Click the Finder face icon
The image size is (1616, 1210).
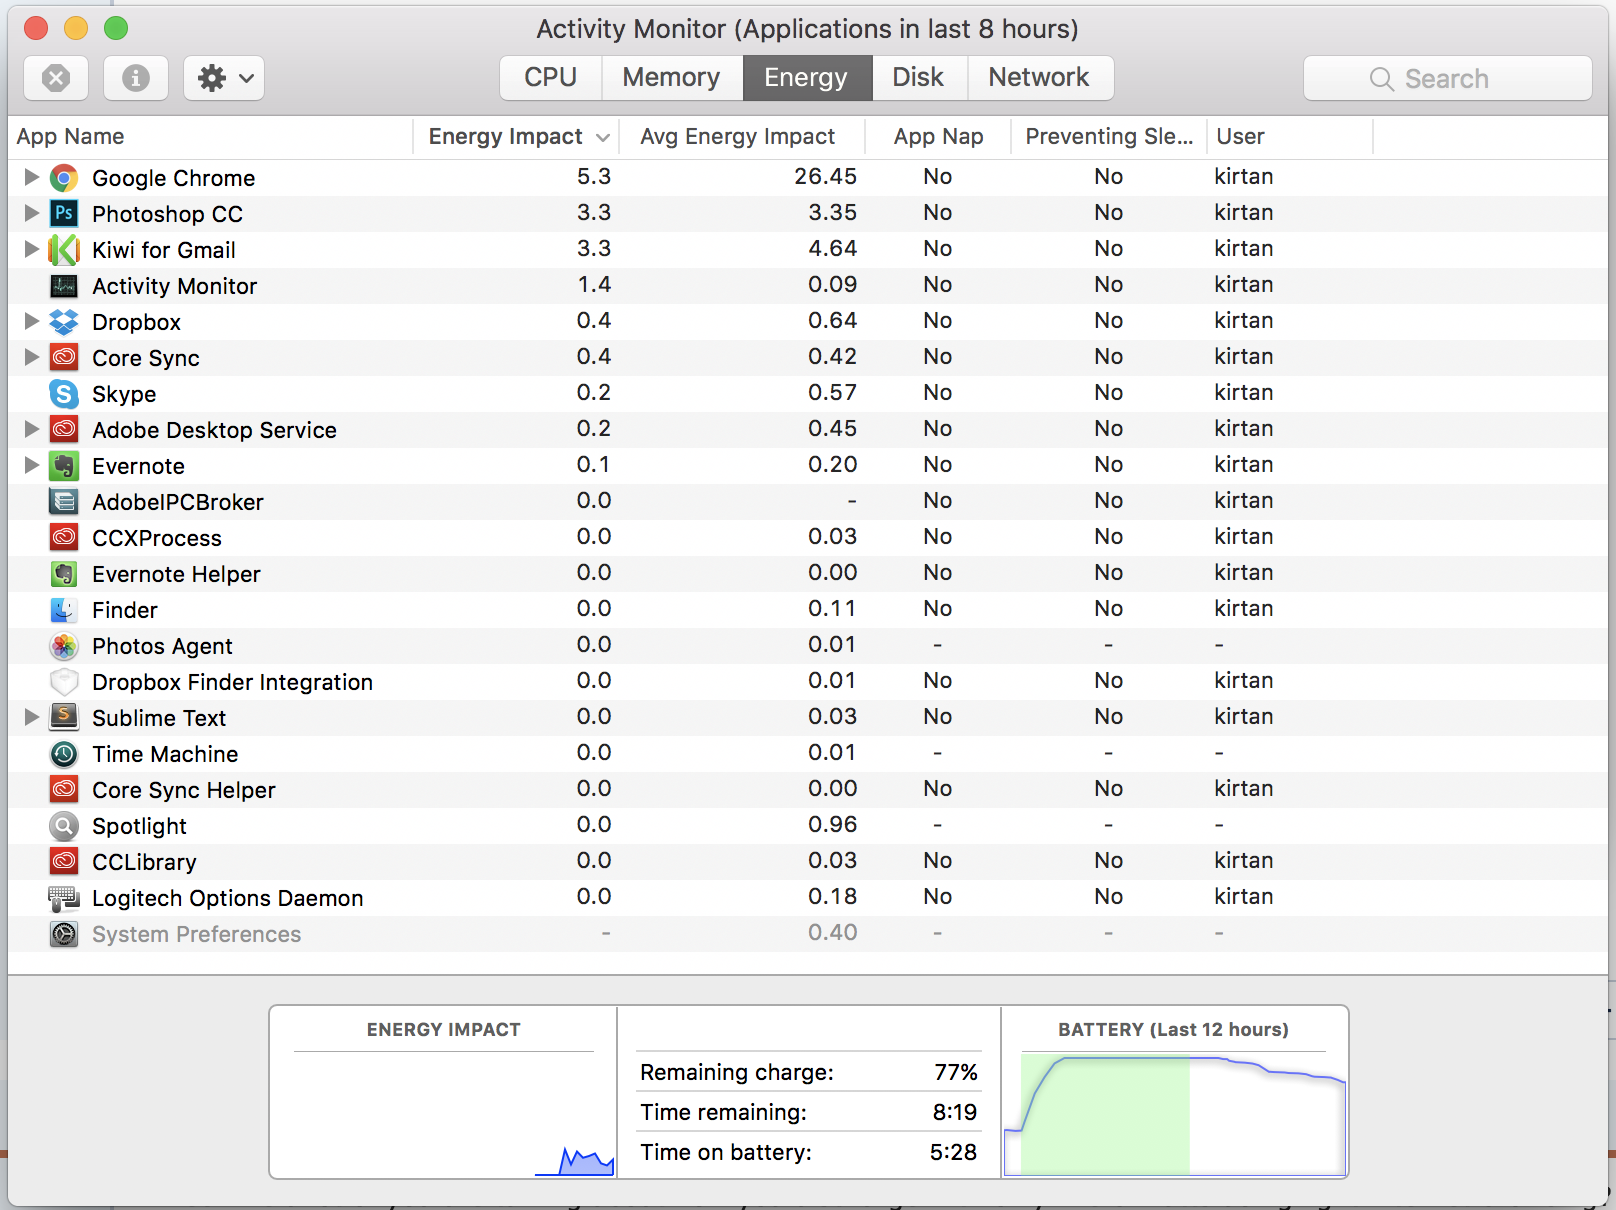coord(64,610)
